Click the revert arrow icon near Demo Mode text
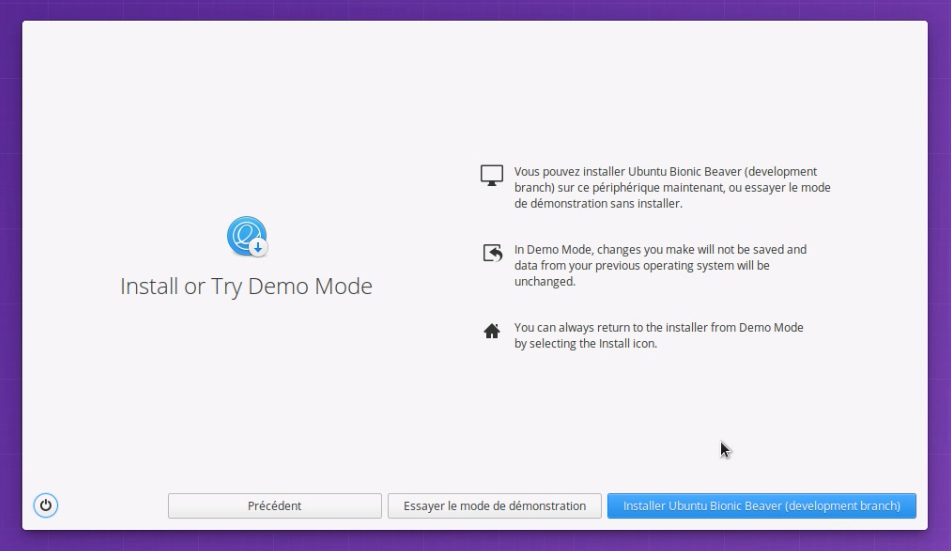951x551 pixels. pyautogui.click(x=492, y=252)
